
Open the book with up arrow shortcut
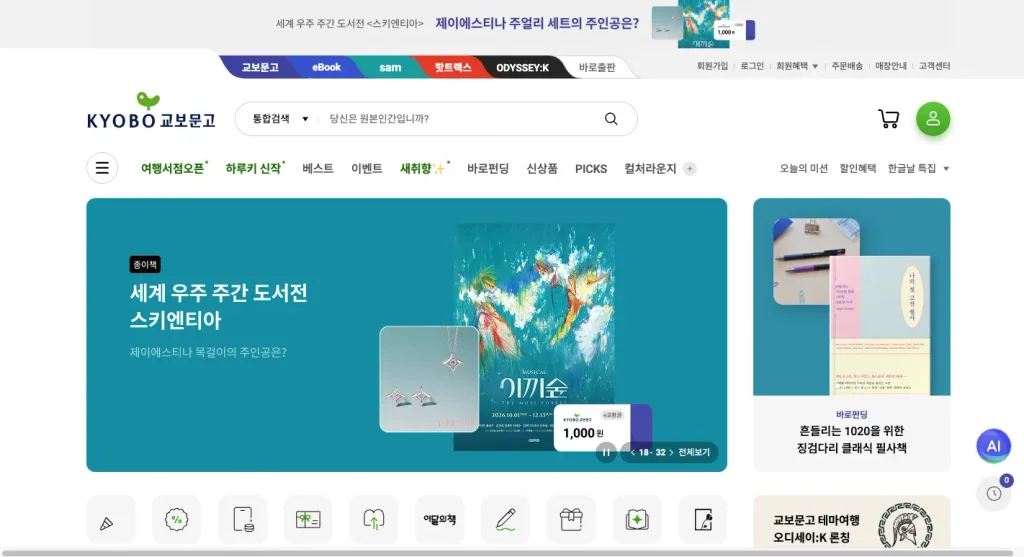click(x=374, y=520)
